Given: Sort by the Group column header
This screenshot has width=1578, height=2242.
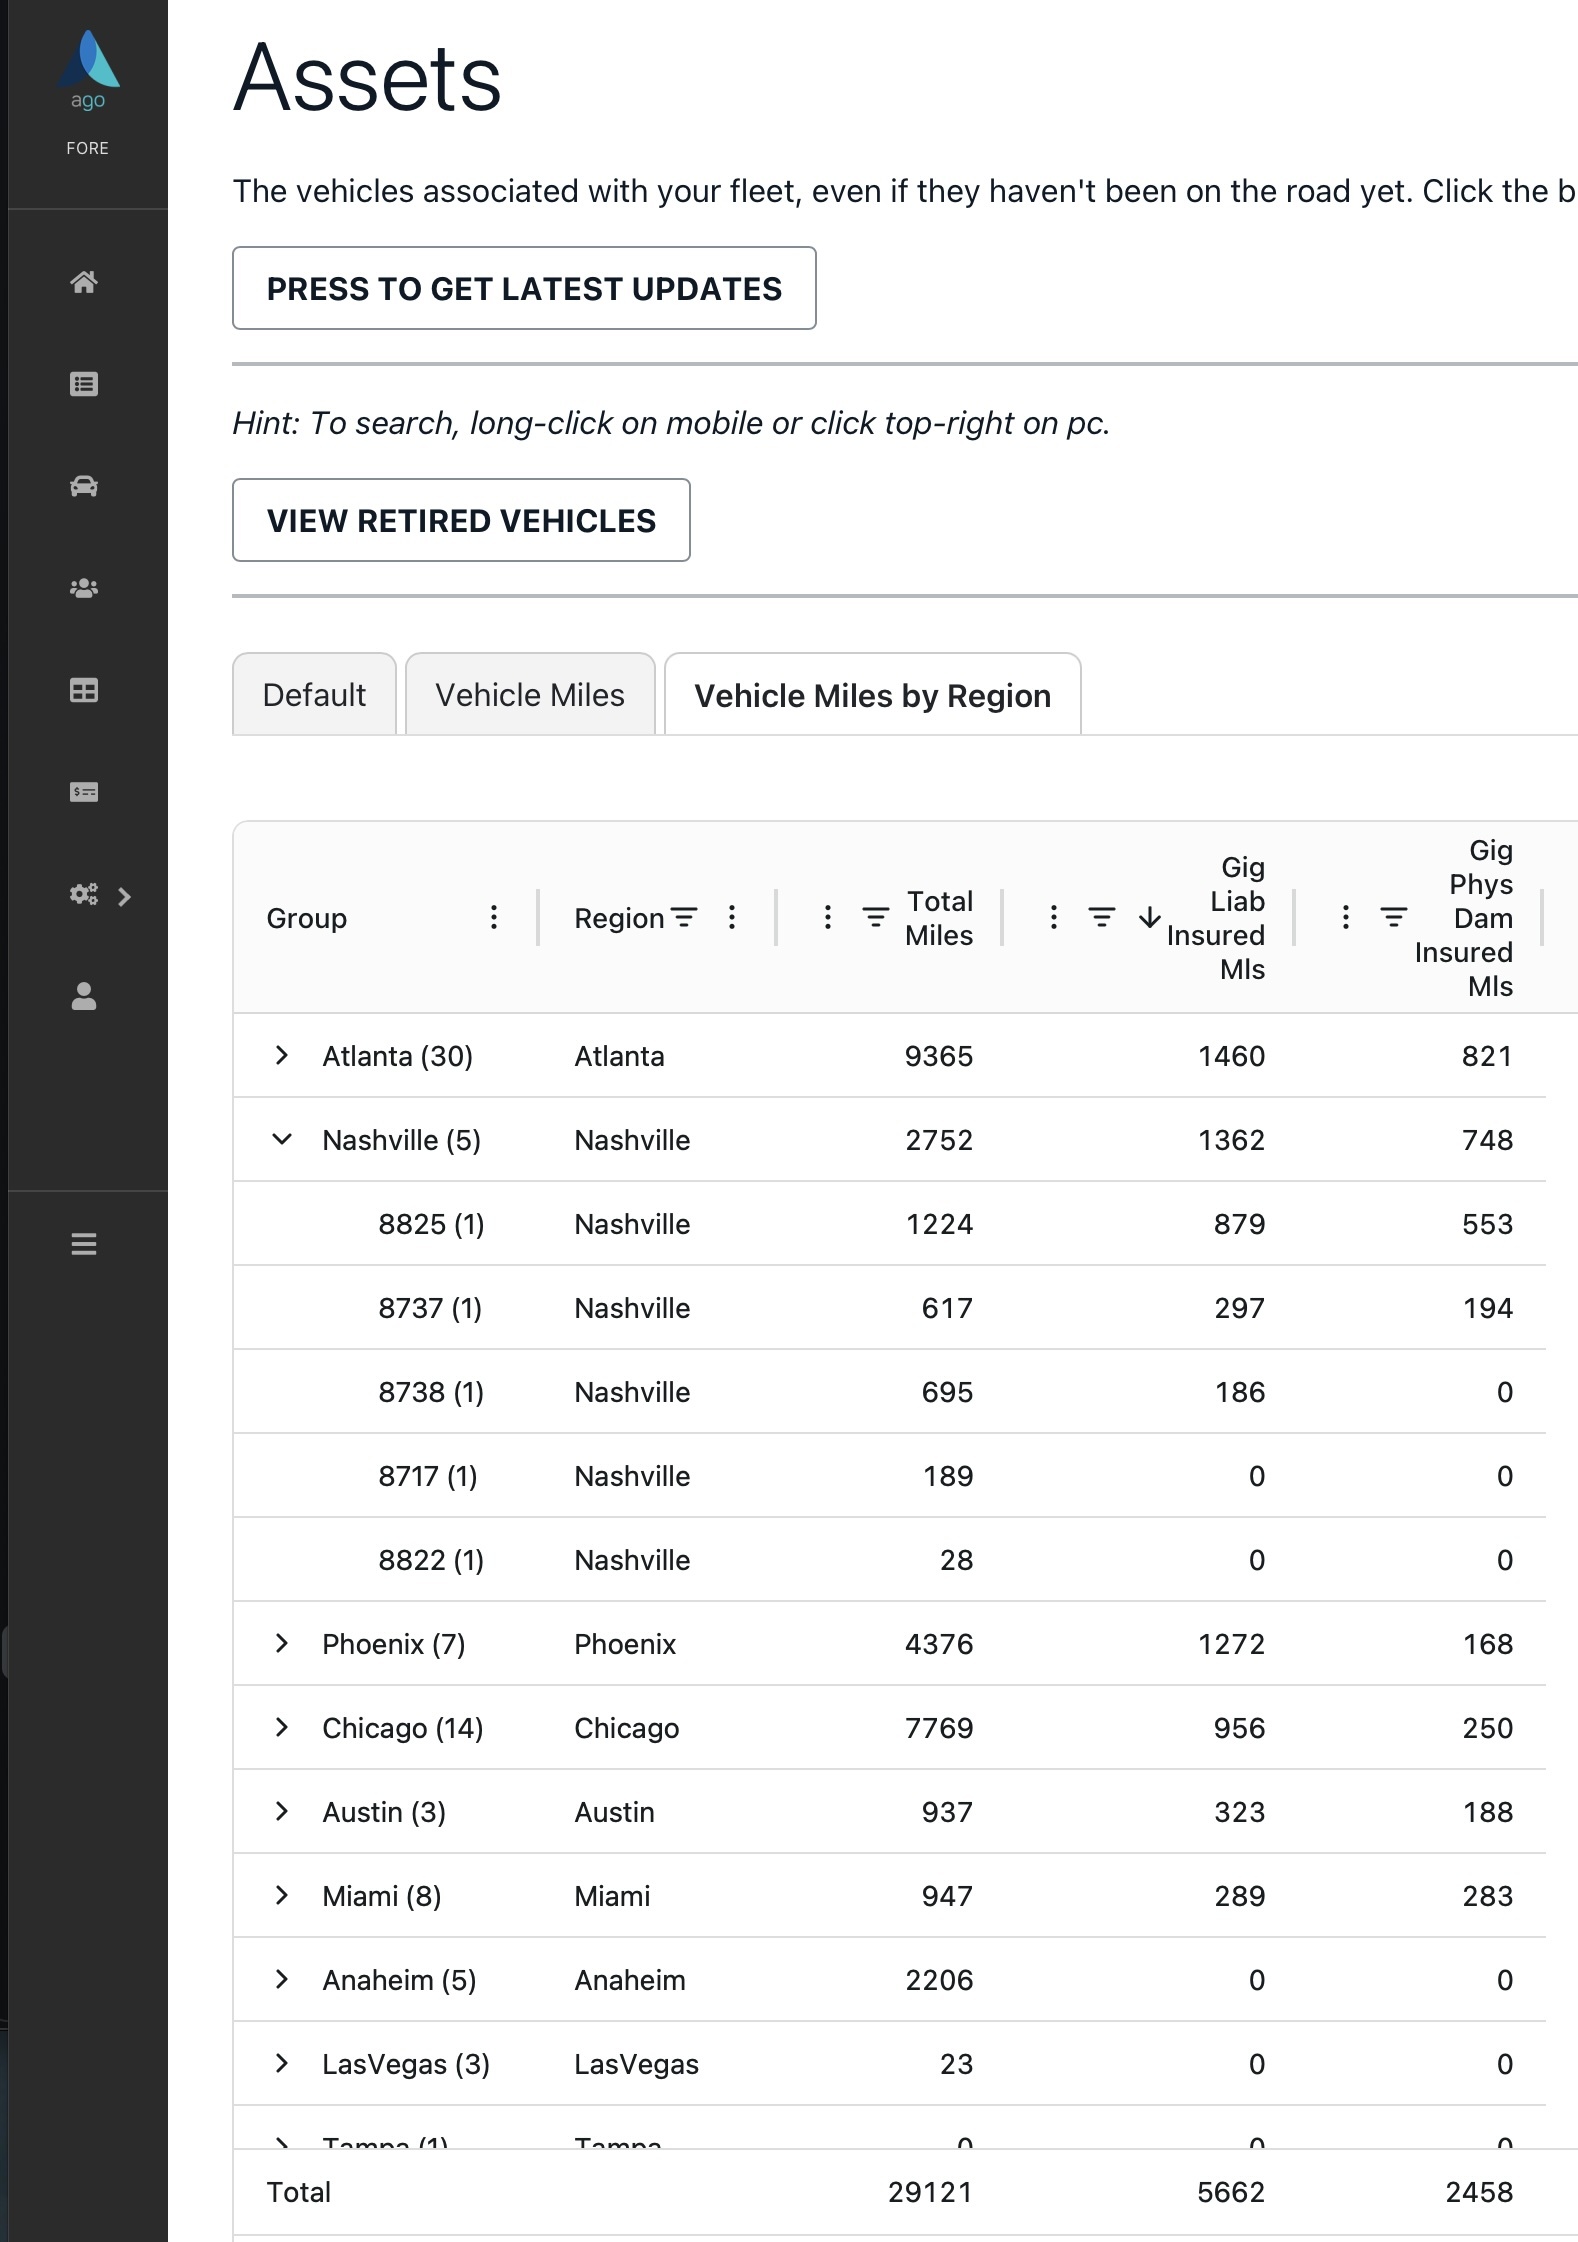Looking at the screenshot, I should 306,918.
